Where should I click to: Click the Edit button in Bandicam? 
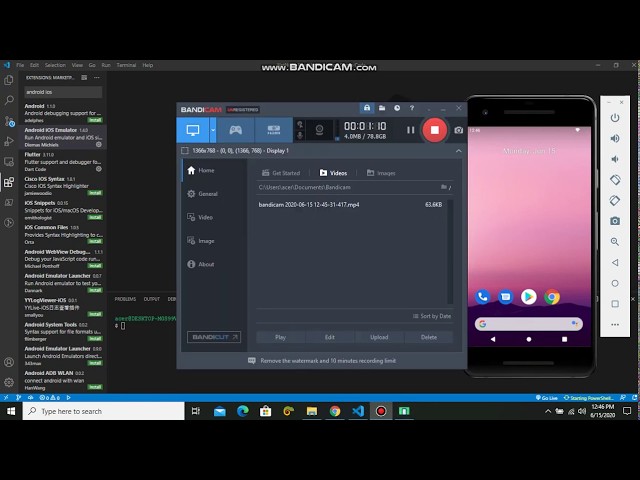click(x=330, y=337)
